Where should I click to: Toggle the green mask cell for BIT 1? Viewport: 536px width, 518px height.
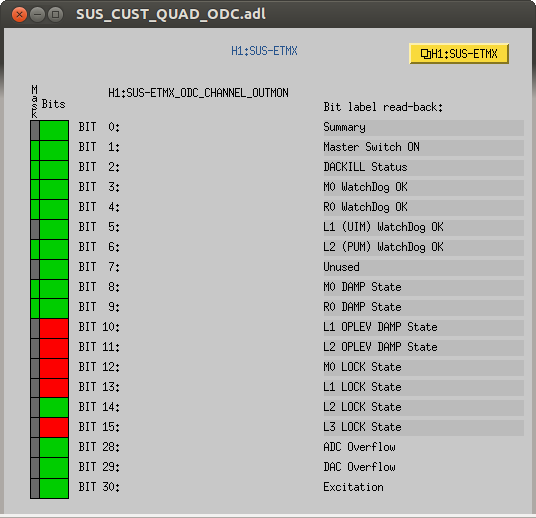point(35,150)
